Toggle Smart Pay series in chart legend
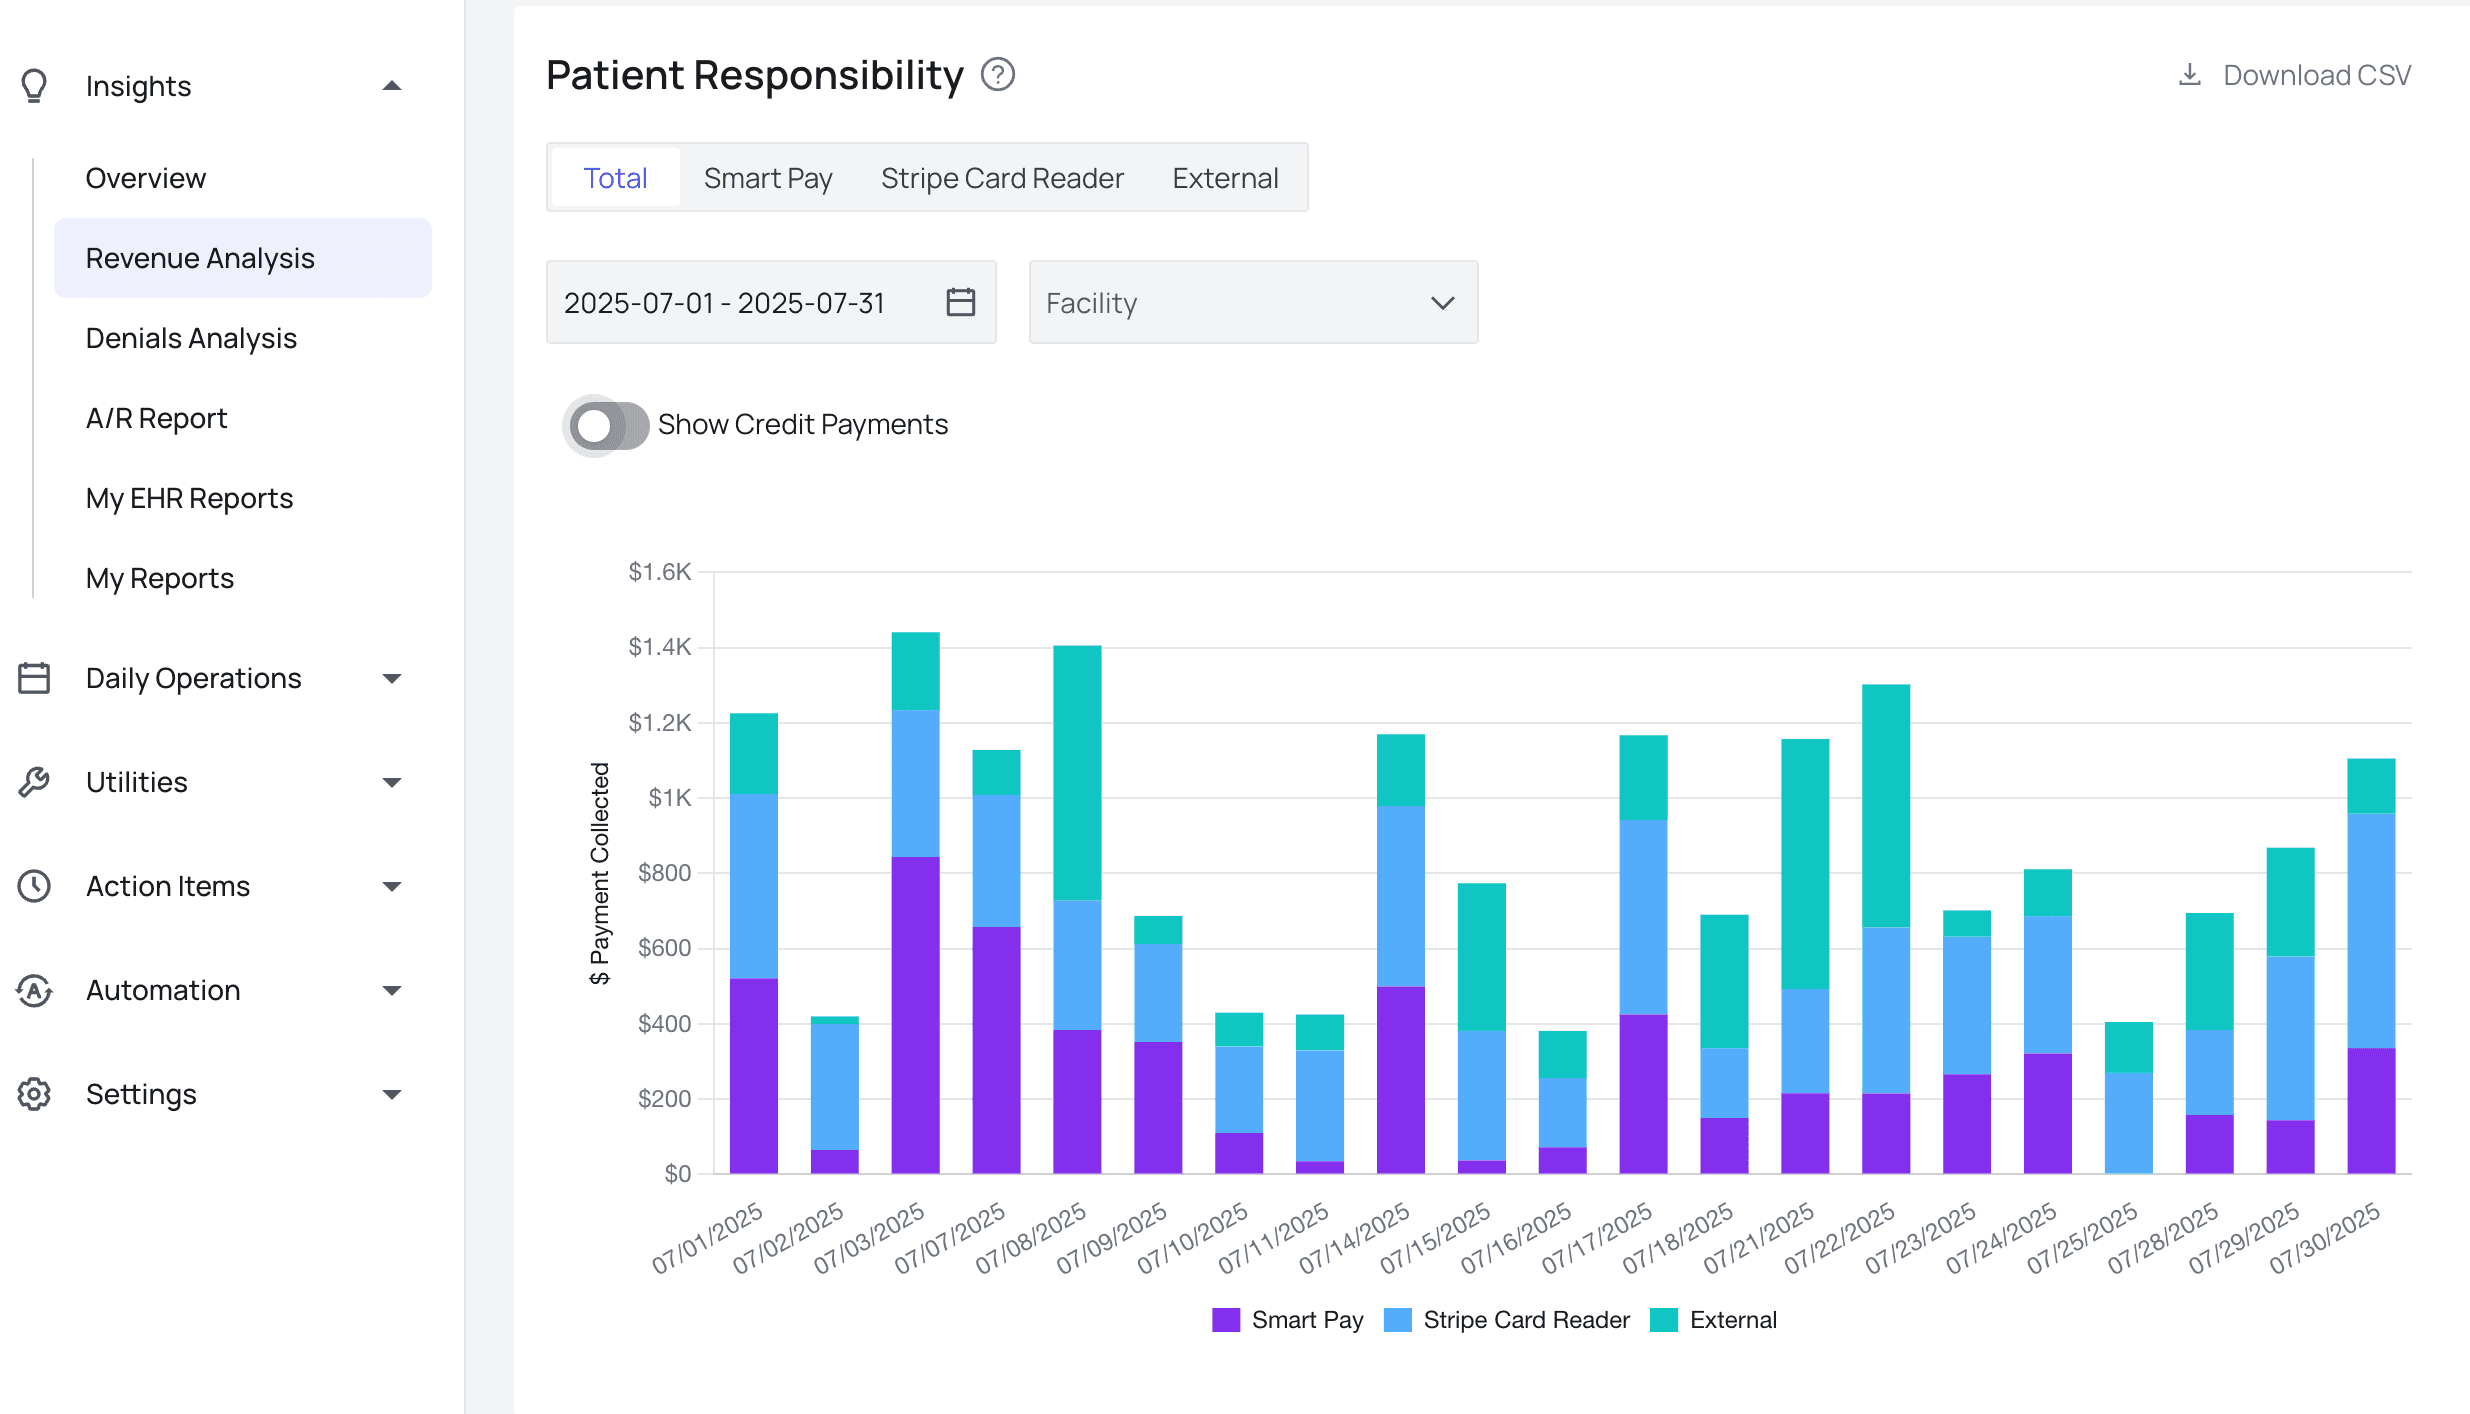Image resolution: width=2470 pixels, height=1414 pixels. pyautogui.click(x=1306, y=1320)
